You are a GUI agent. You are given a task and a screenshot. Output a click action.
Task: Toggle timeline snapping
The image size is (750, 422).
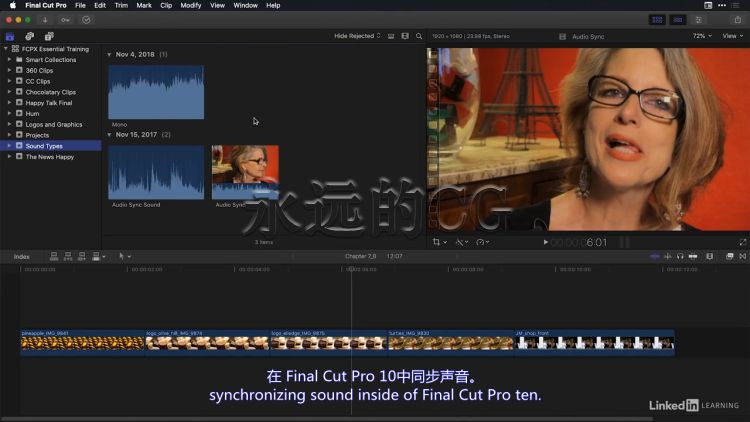point(693,256)
